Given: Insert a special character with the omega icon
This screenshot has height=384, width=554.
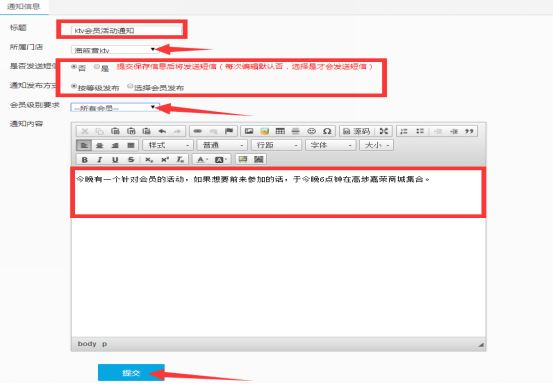Looking at the screenshot, I should 327,131.
